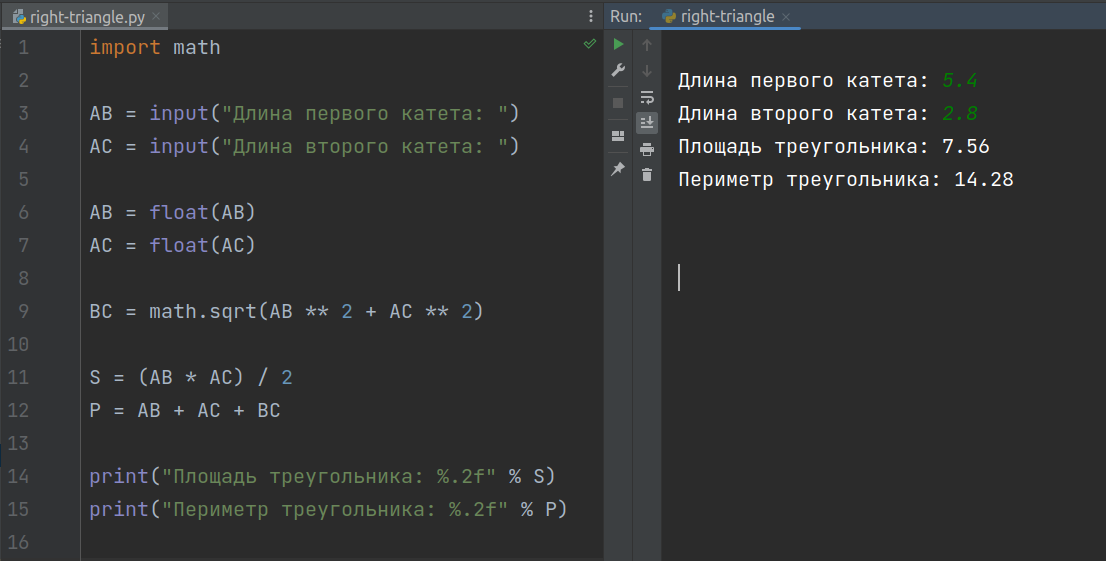The height and width of the screenshot is (561, 1106).
Task: Click the Run: panel label
Action: 626,16
